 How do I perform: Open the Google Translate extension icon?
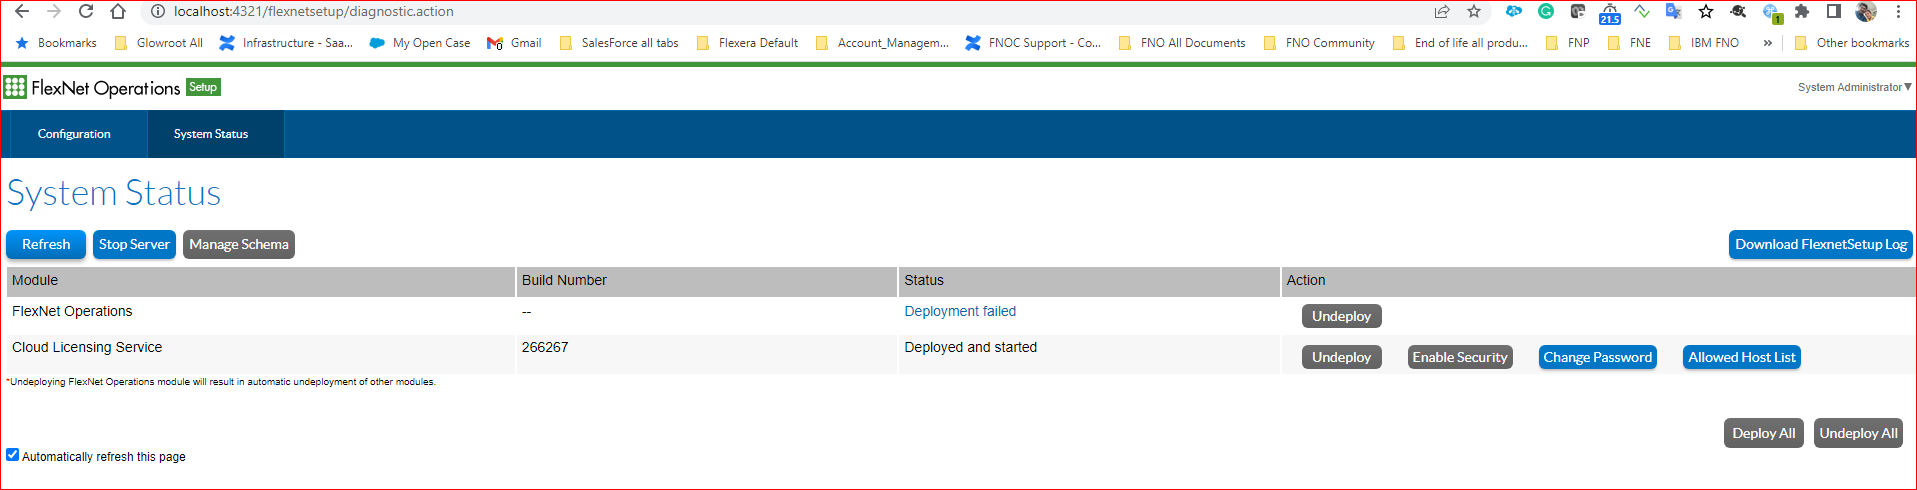tap(1674, 12)
